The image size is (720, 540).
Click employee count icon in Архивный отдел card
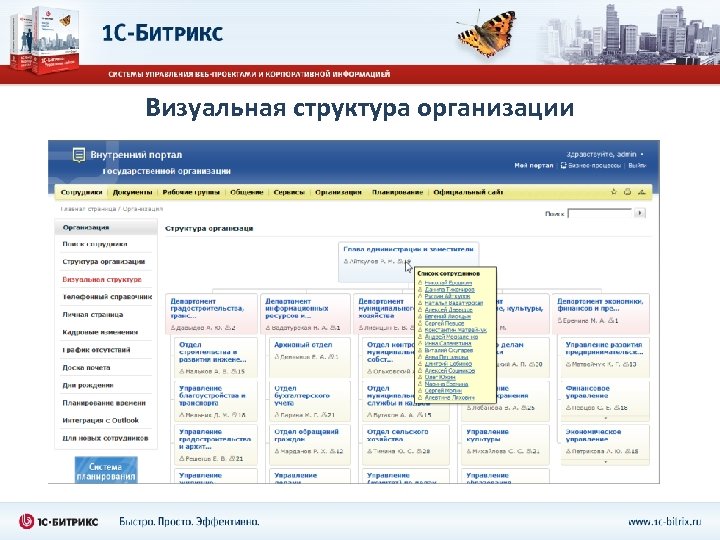[x=332, y=356]
